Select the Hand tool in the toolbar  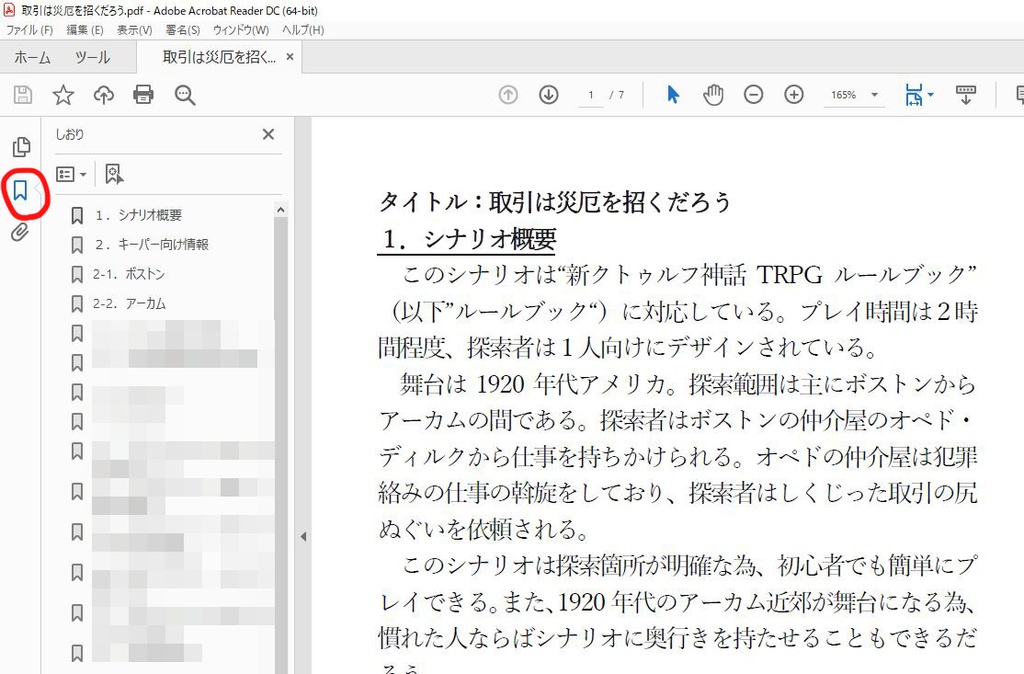pyautogui.click(x=714, y=94)
